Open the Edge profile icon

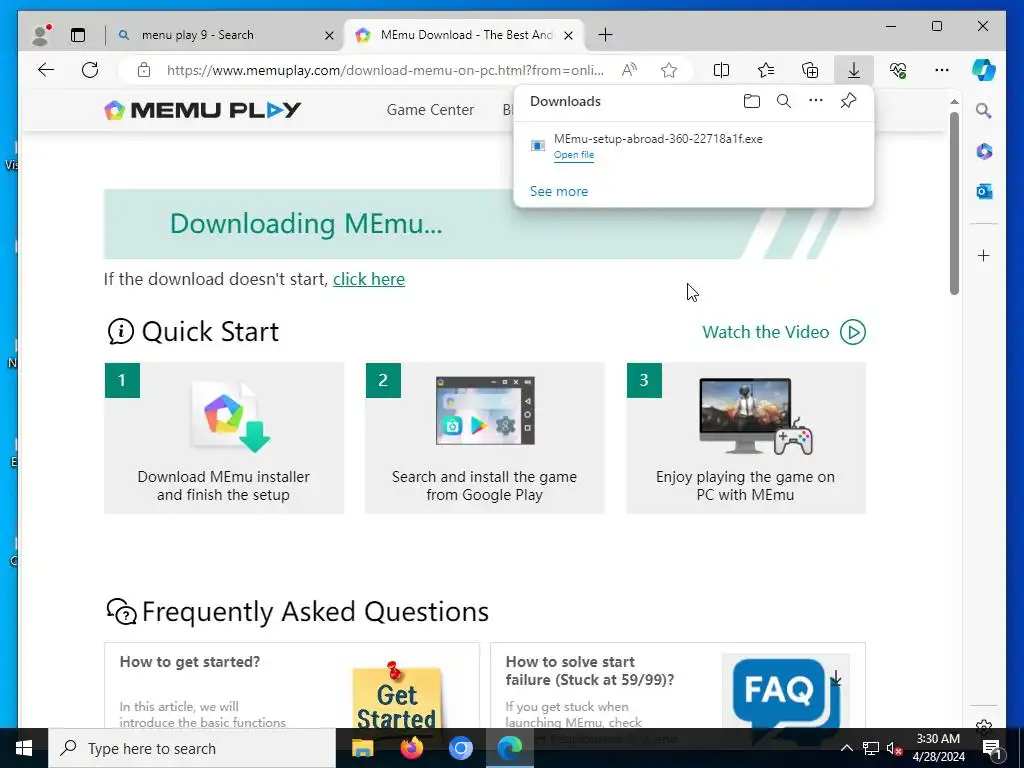[x=40, y=35]
